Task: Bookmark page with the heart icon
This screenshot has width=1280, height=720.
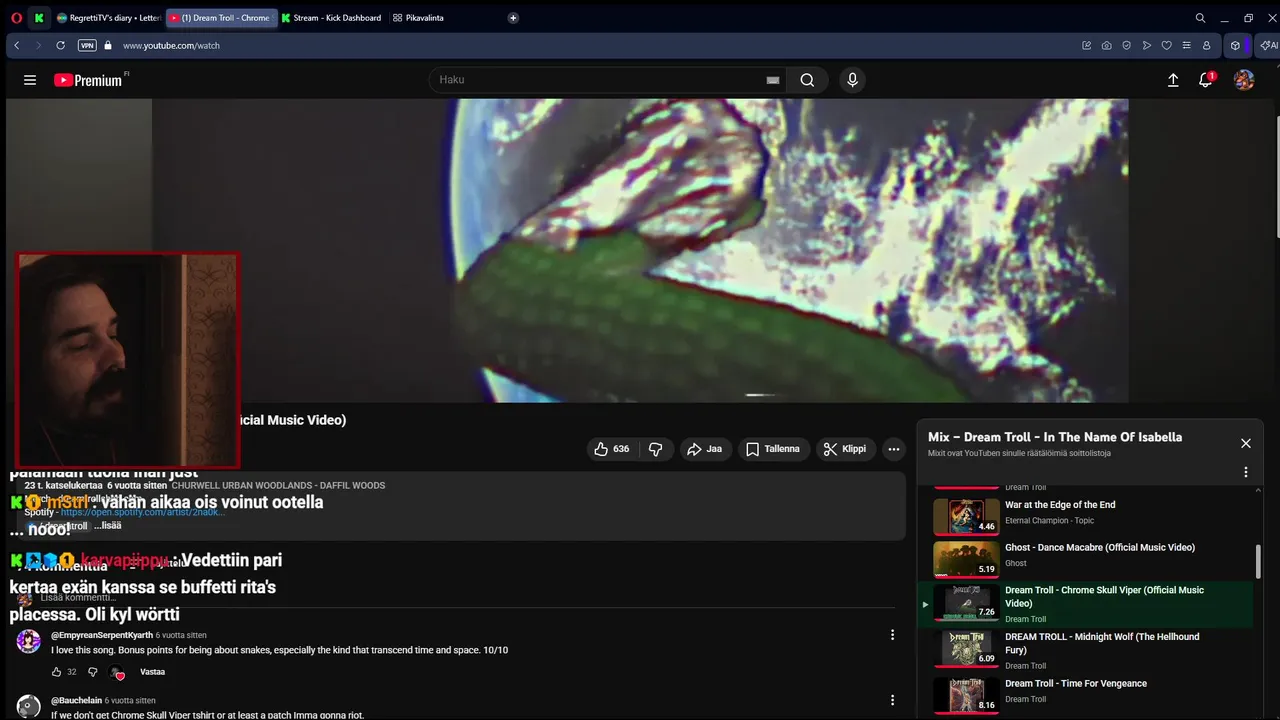Action: coord(1166,45)
